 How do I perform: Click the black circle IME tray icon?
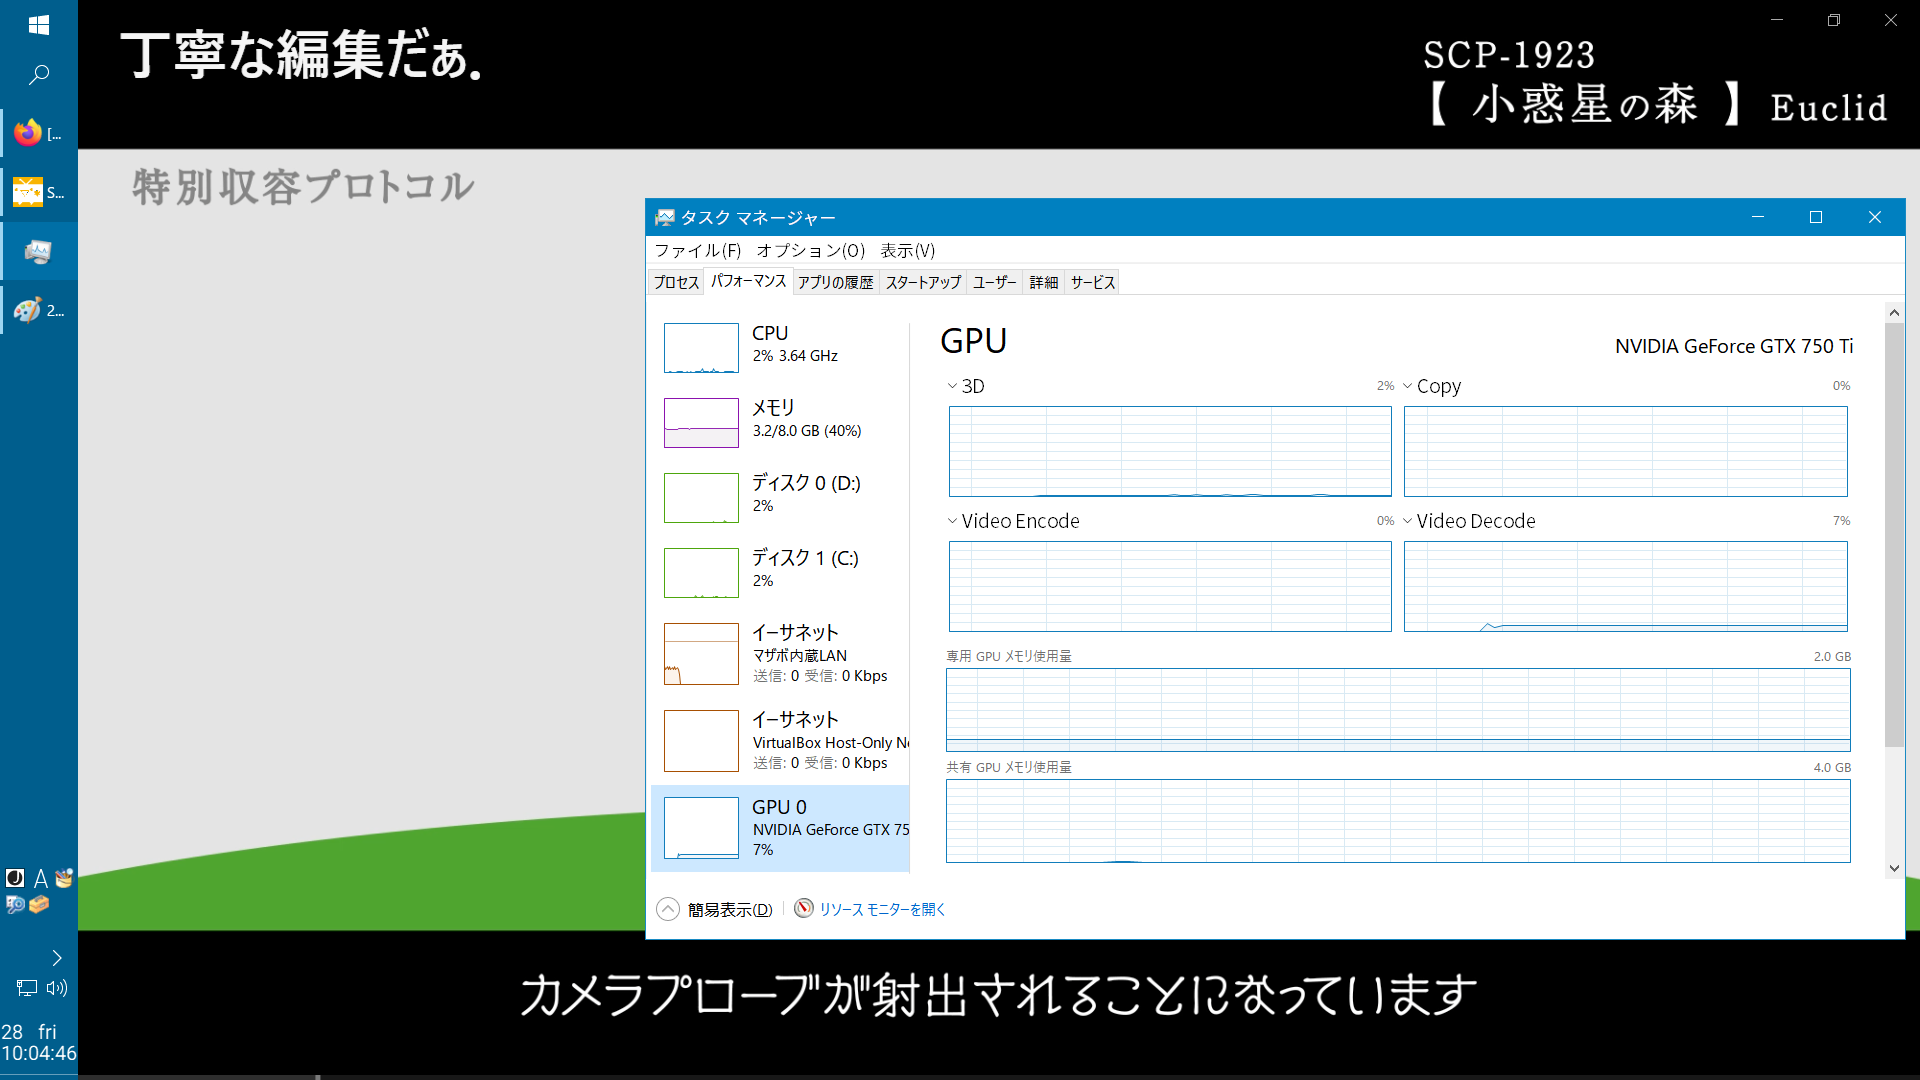14,877
